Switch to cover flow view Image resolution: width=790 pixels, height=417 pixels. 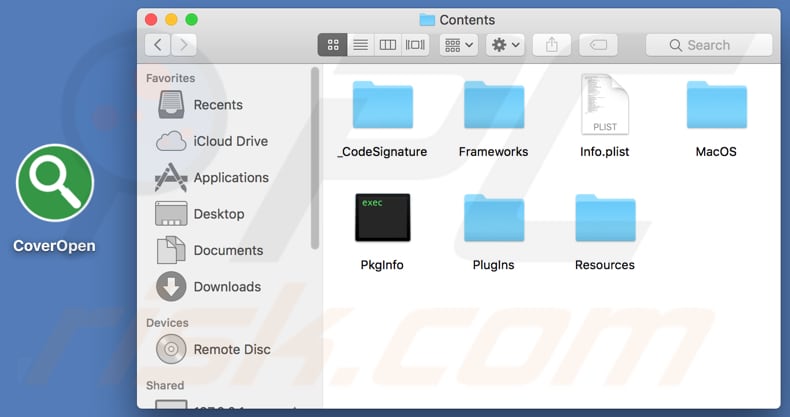click(x=415, y=45)
